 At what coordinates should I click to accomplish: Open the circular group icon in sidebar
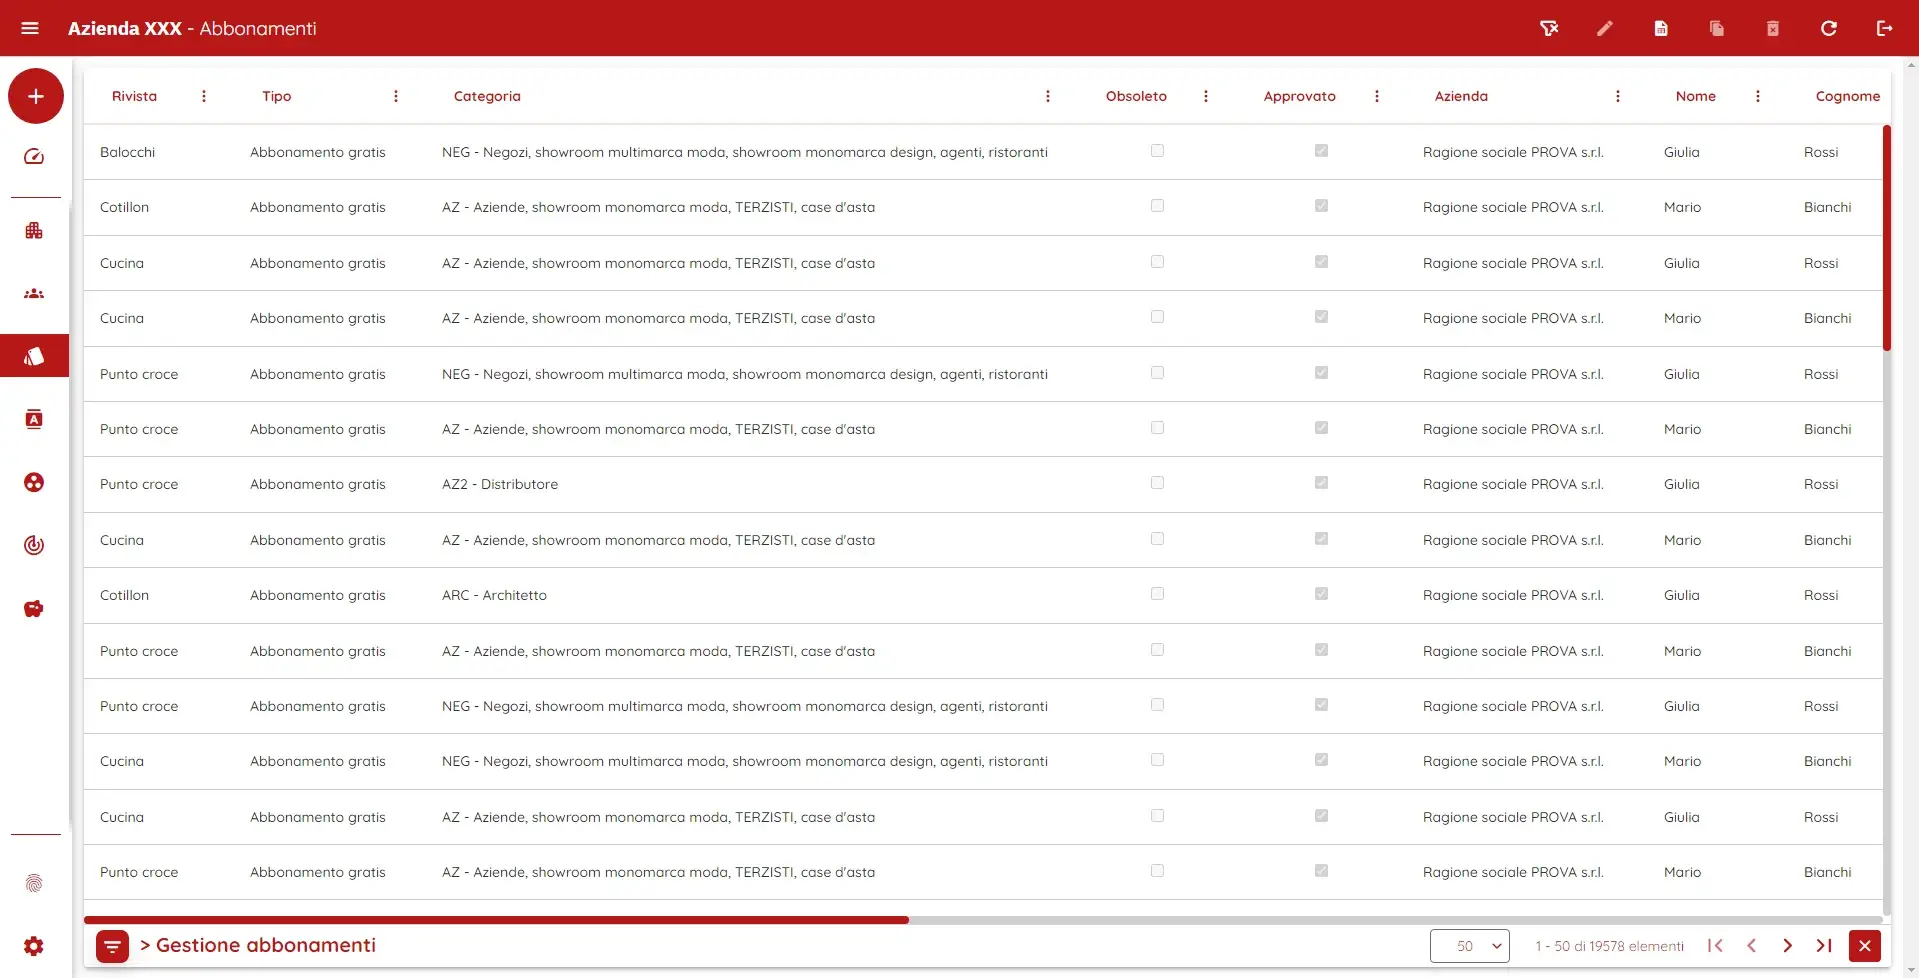click(x=34, y=483)
